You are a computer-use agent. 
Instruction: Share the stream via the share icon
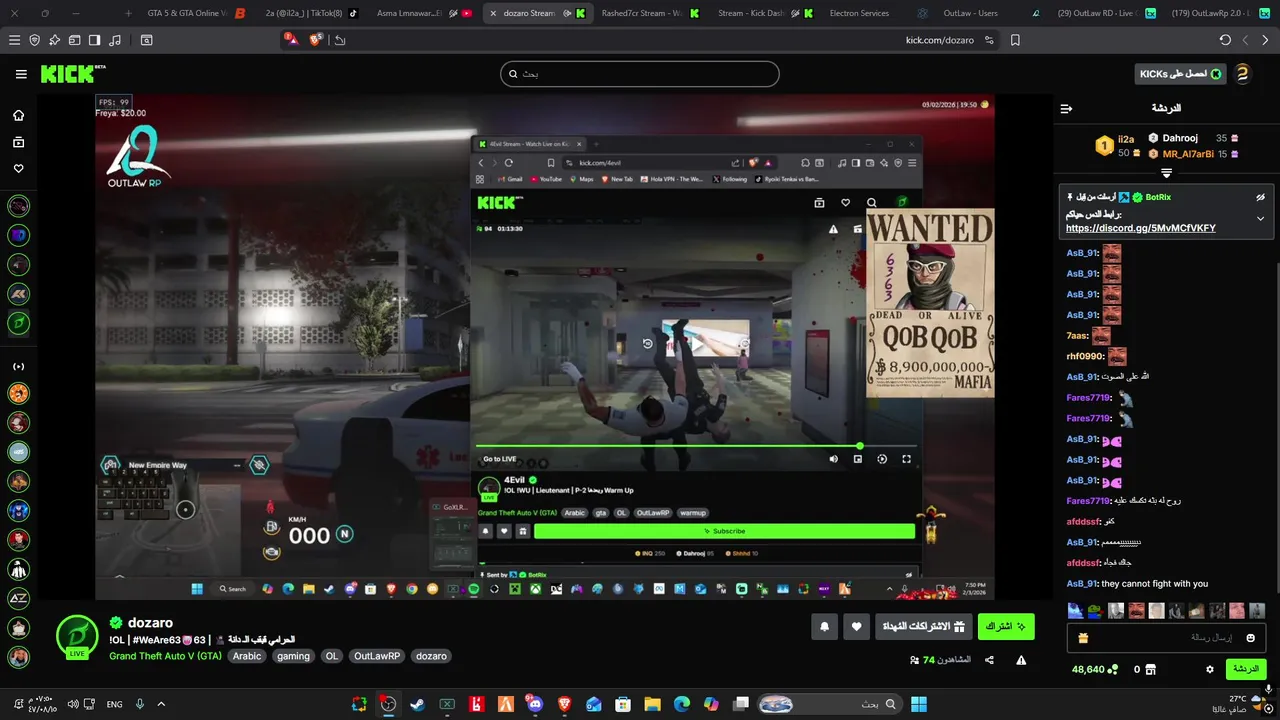tap(989, 660)
